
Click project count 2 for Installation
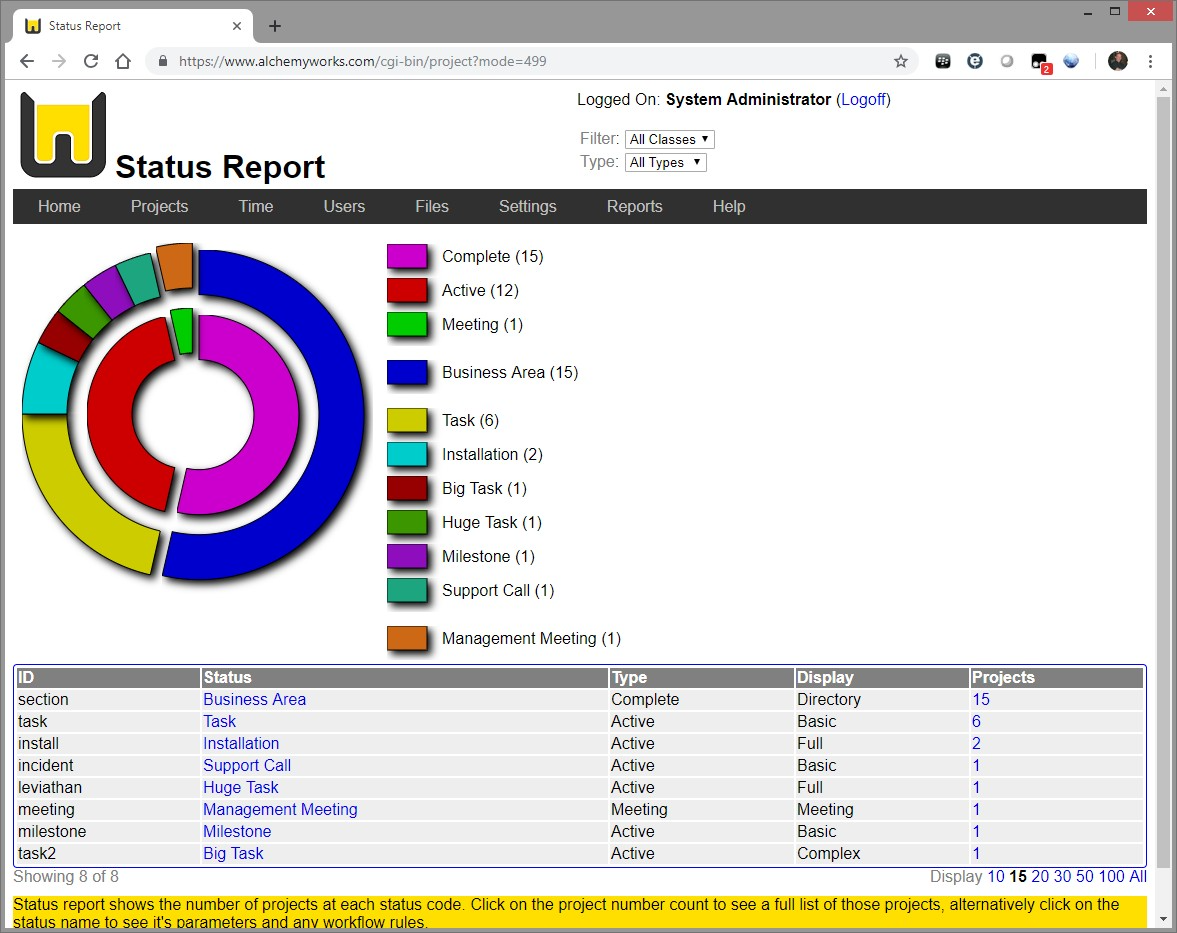(x=976, y=744)
